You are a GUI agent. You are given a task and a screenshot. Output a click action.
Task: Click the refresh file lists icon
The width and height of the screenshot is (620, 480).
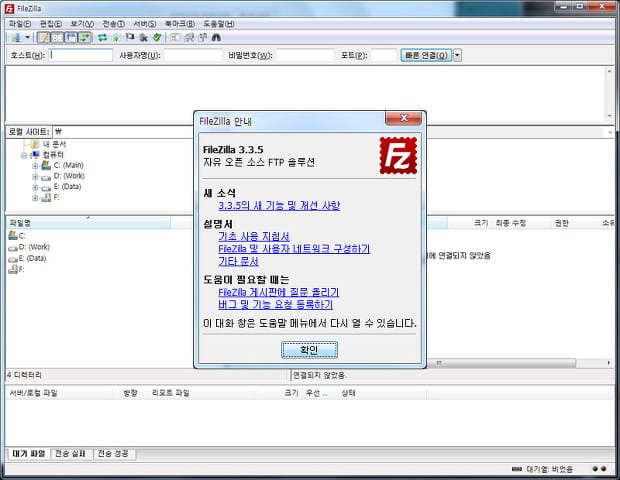102,38
